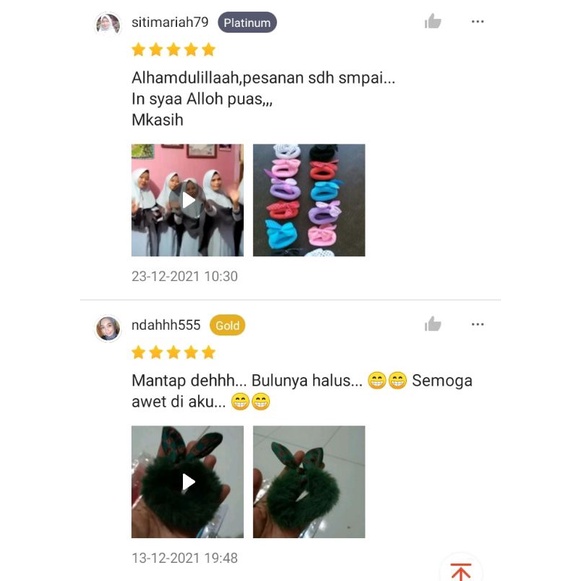The image size is (581, 581).
Task: Open username sitimariah79
Action: [x=170, y=22]
